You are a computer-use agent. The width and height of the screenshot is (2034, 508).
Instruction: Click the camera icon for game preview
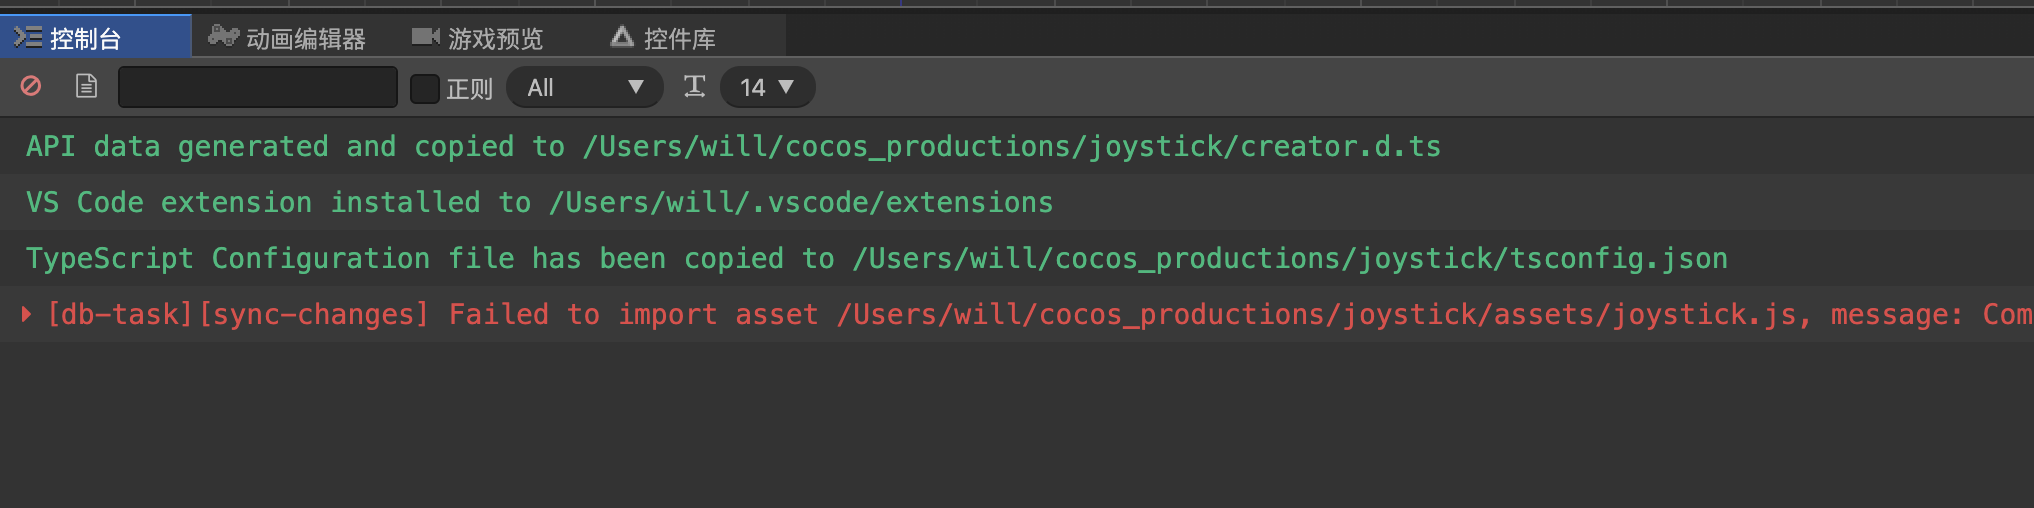pos(425,37)
